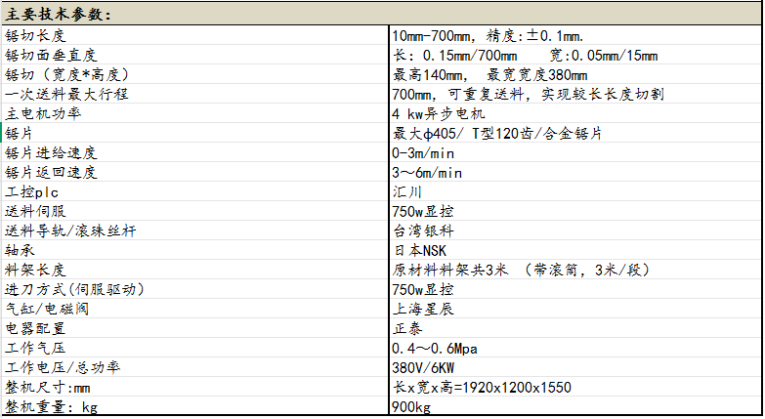765x419 pixels.
Task: Select the 锯切面垂直度 label cell
Action: tap(50, 55)
